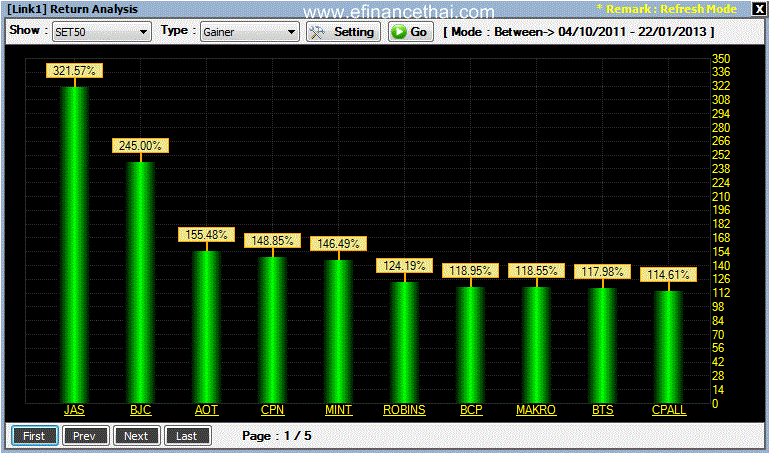Image resolution: width=770 pixels, height=454 pixels.
Task: Select the 155.48% value label
Action: click(x=206, y=235)
